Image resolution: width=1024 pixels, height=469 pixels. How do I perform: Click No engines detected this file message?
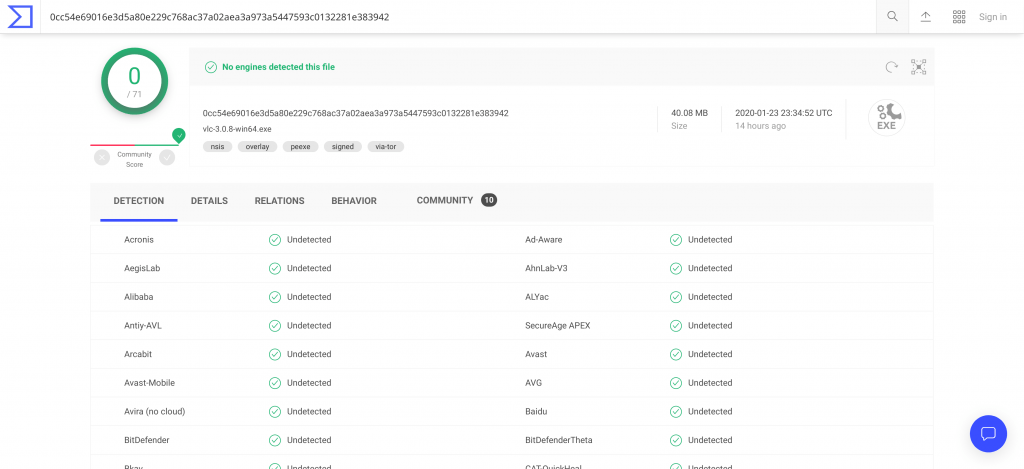(x=279, y=67)
